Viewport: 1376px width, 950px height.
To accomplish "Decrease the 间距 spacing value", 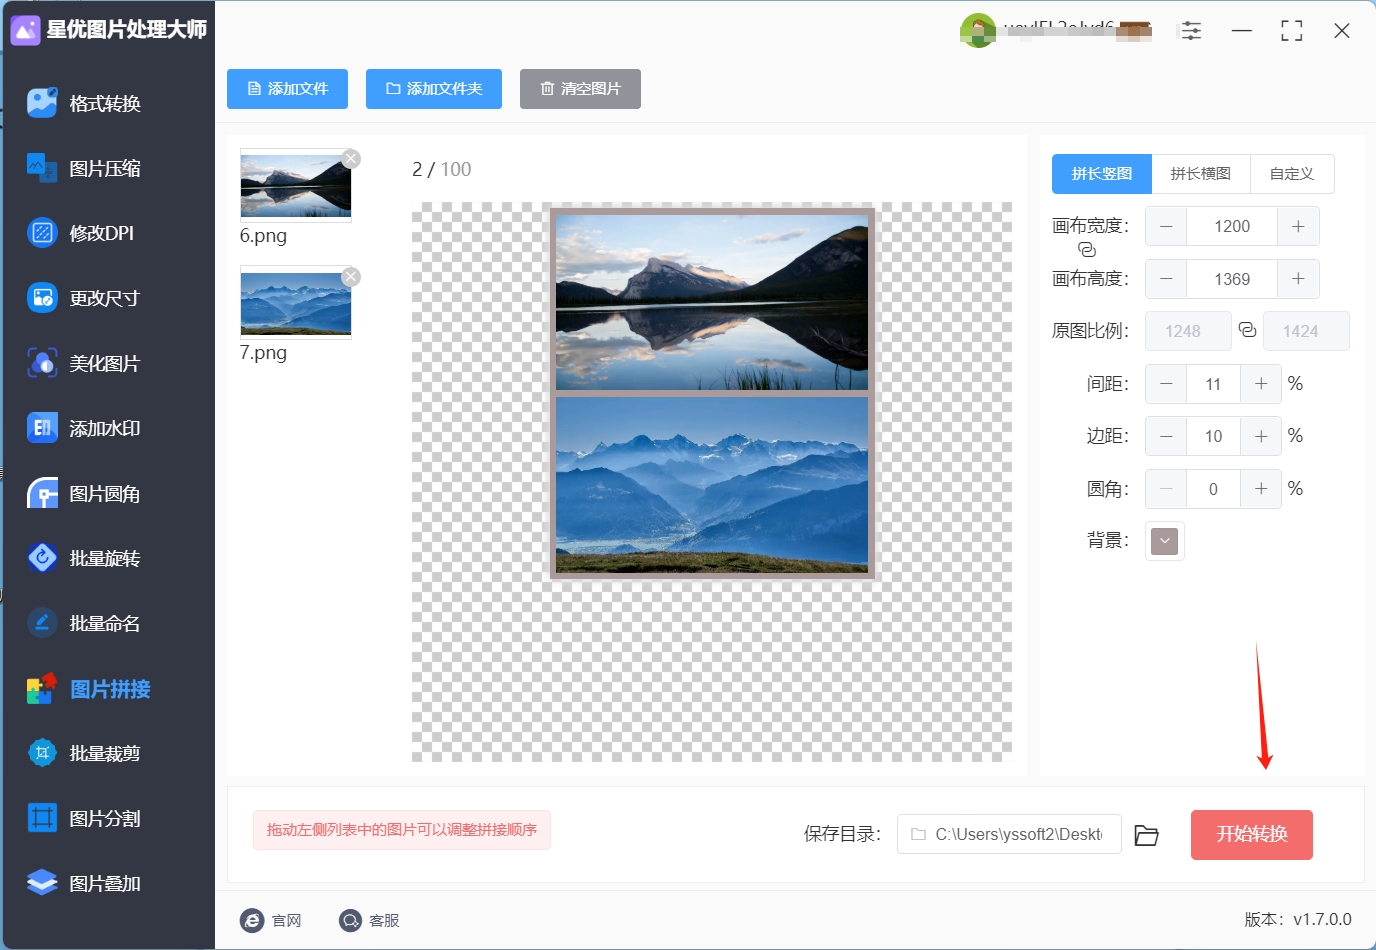I will point(1166,384).
